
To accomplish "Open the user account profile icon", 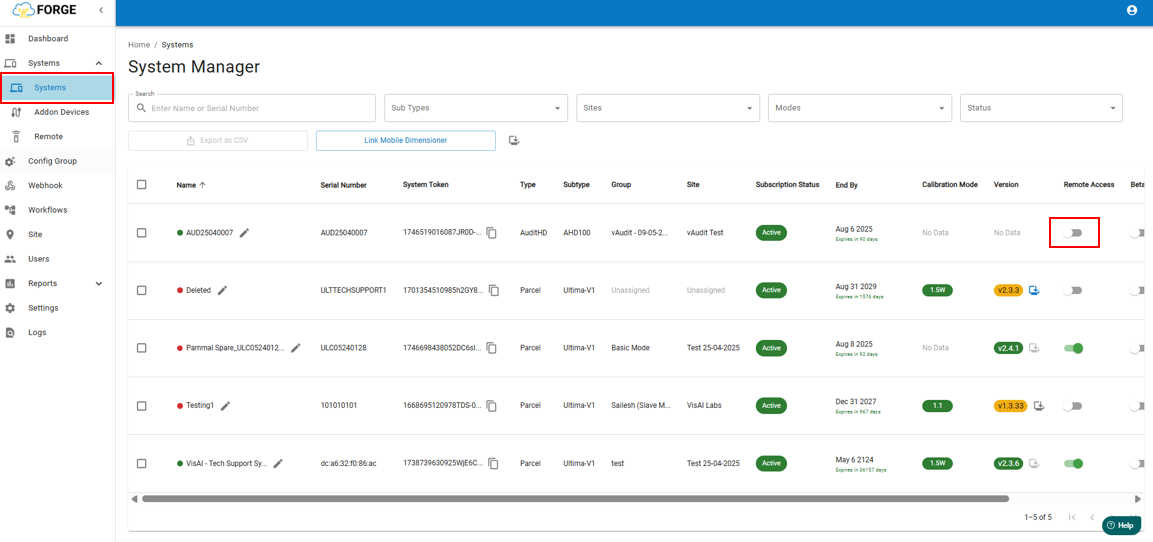I will coord(1132,10).
